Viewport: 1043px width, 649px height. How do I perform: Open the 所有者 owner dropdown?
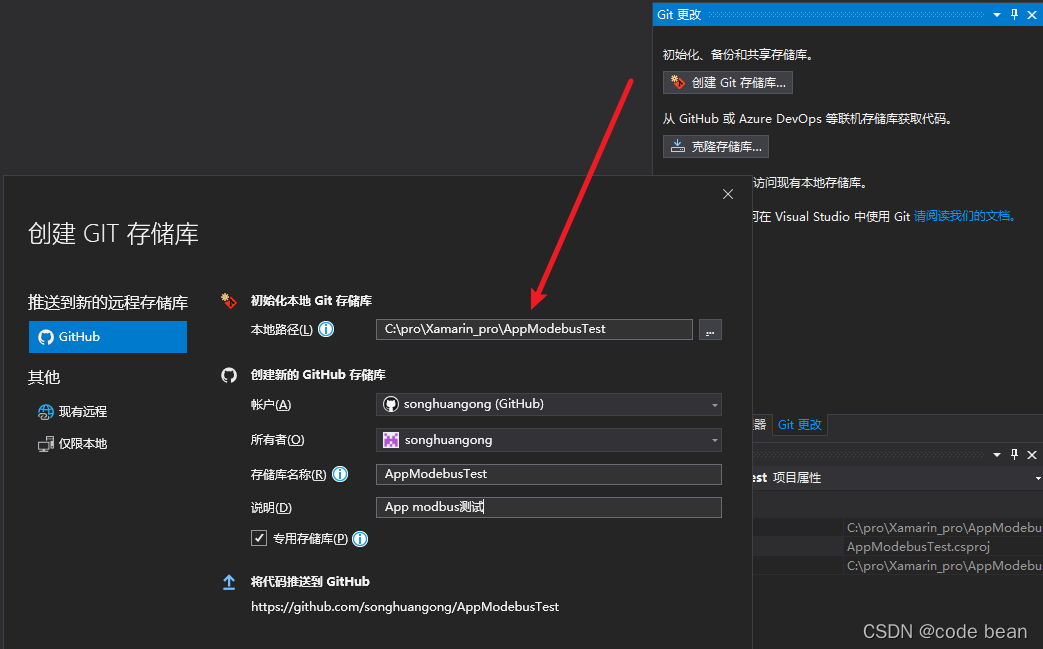coord(714,440)
